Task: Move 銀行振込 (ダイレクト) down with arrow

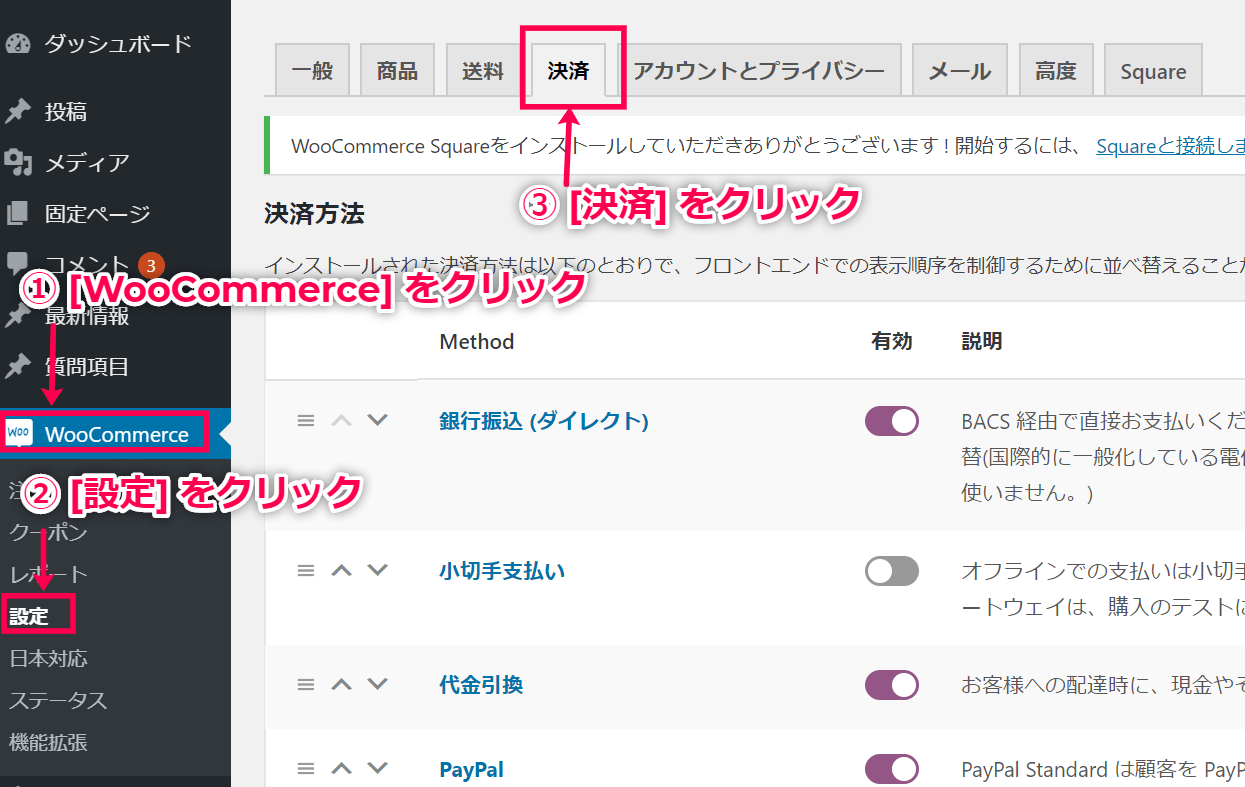Action: pos(377,420)
